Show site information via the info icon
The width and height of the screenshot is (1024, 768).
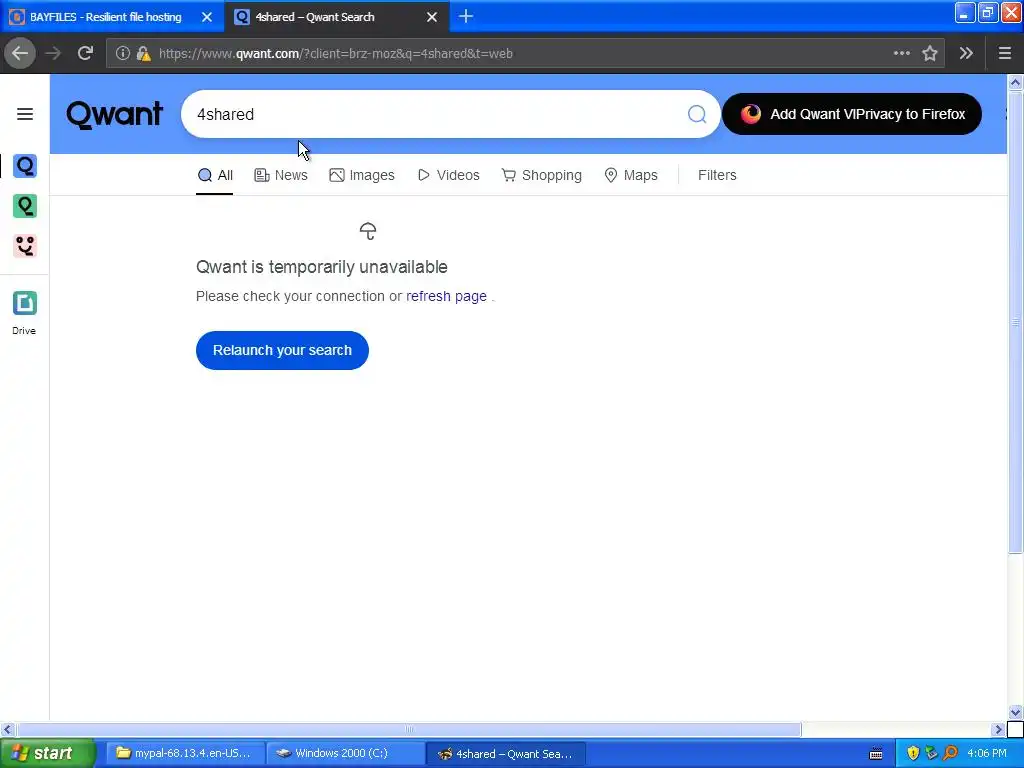tap(122, 53)
